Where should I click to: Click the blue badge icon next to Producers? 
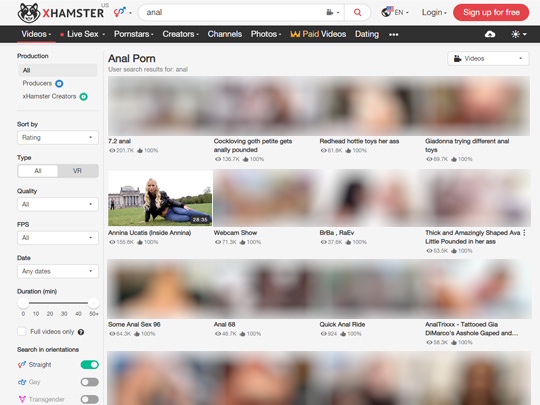tap(59, 83)
